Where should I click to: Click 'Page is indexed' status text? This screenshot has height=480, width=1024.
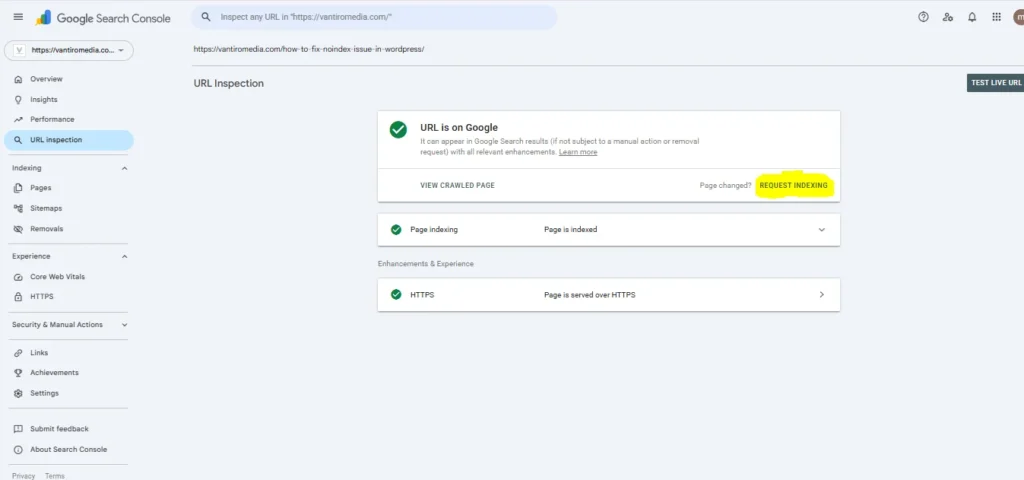570,230
